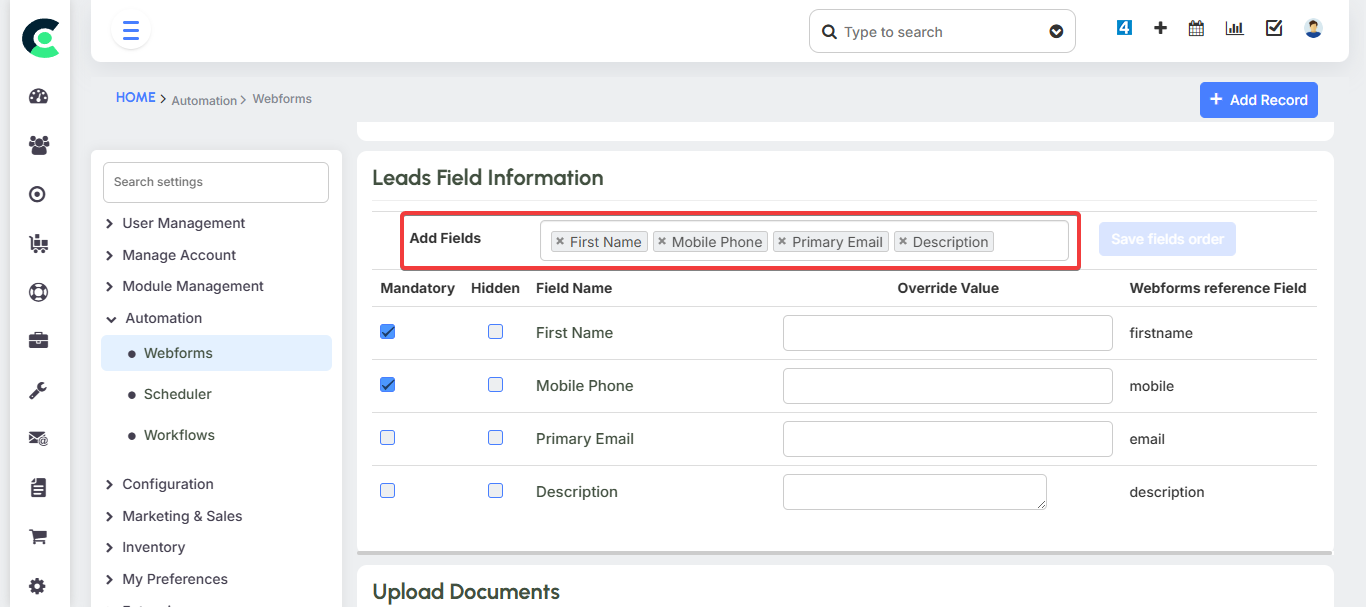The height and width of the screenshot is (607, 1366).
Task: Open Workflows from the sidebar menu
Action: (179, 434)
